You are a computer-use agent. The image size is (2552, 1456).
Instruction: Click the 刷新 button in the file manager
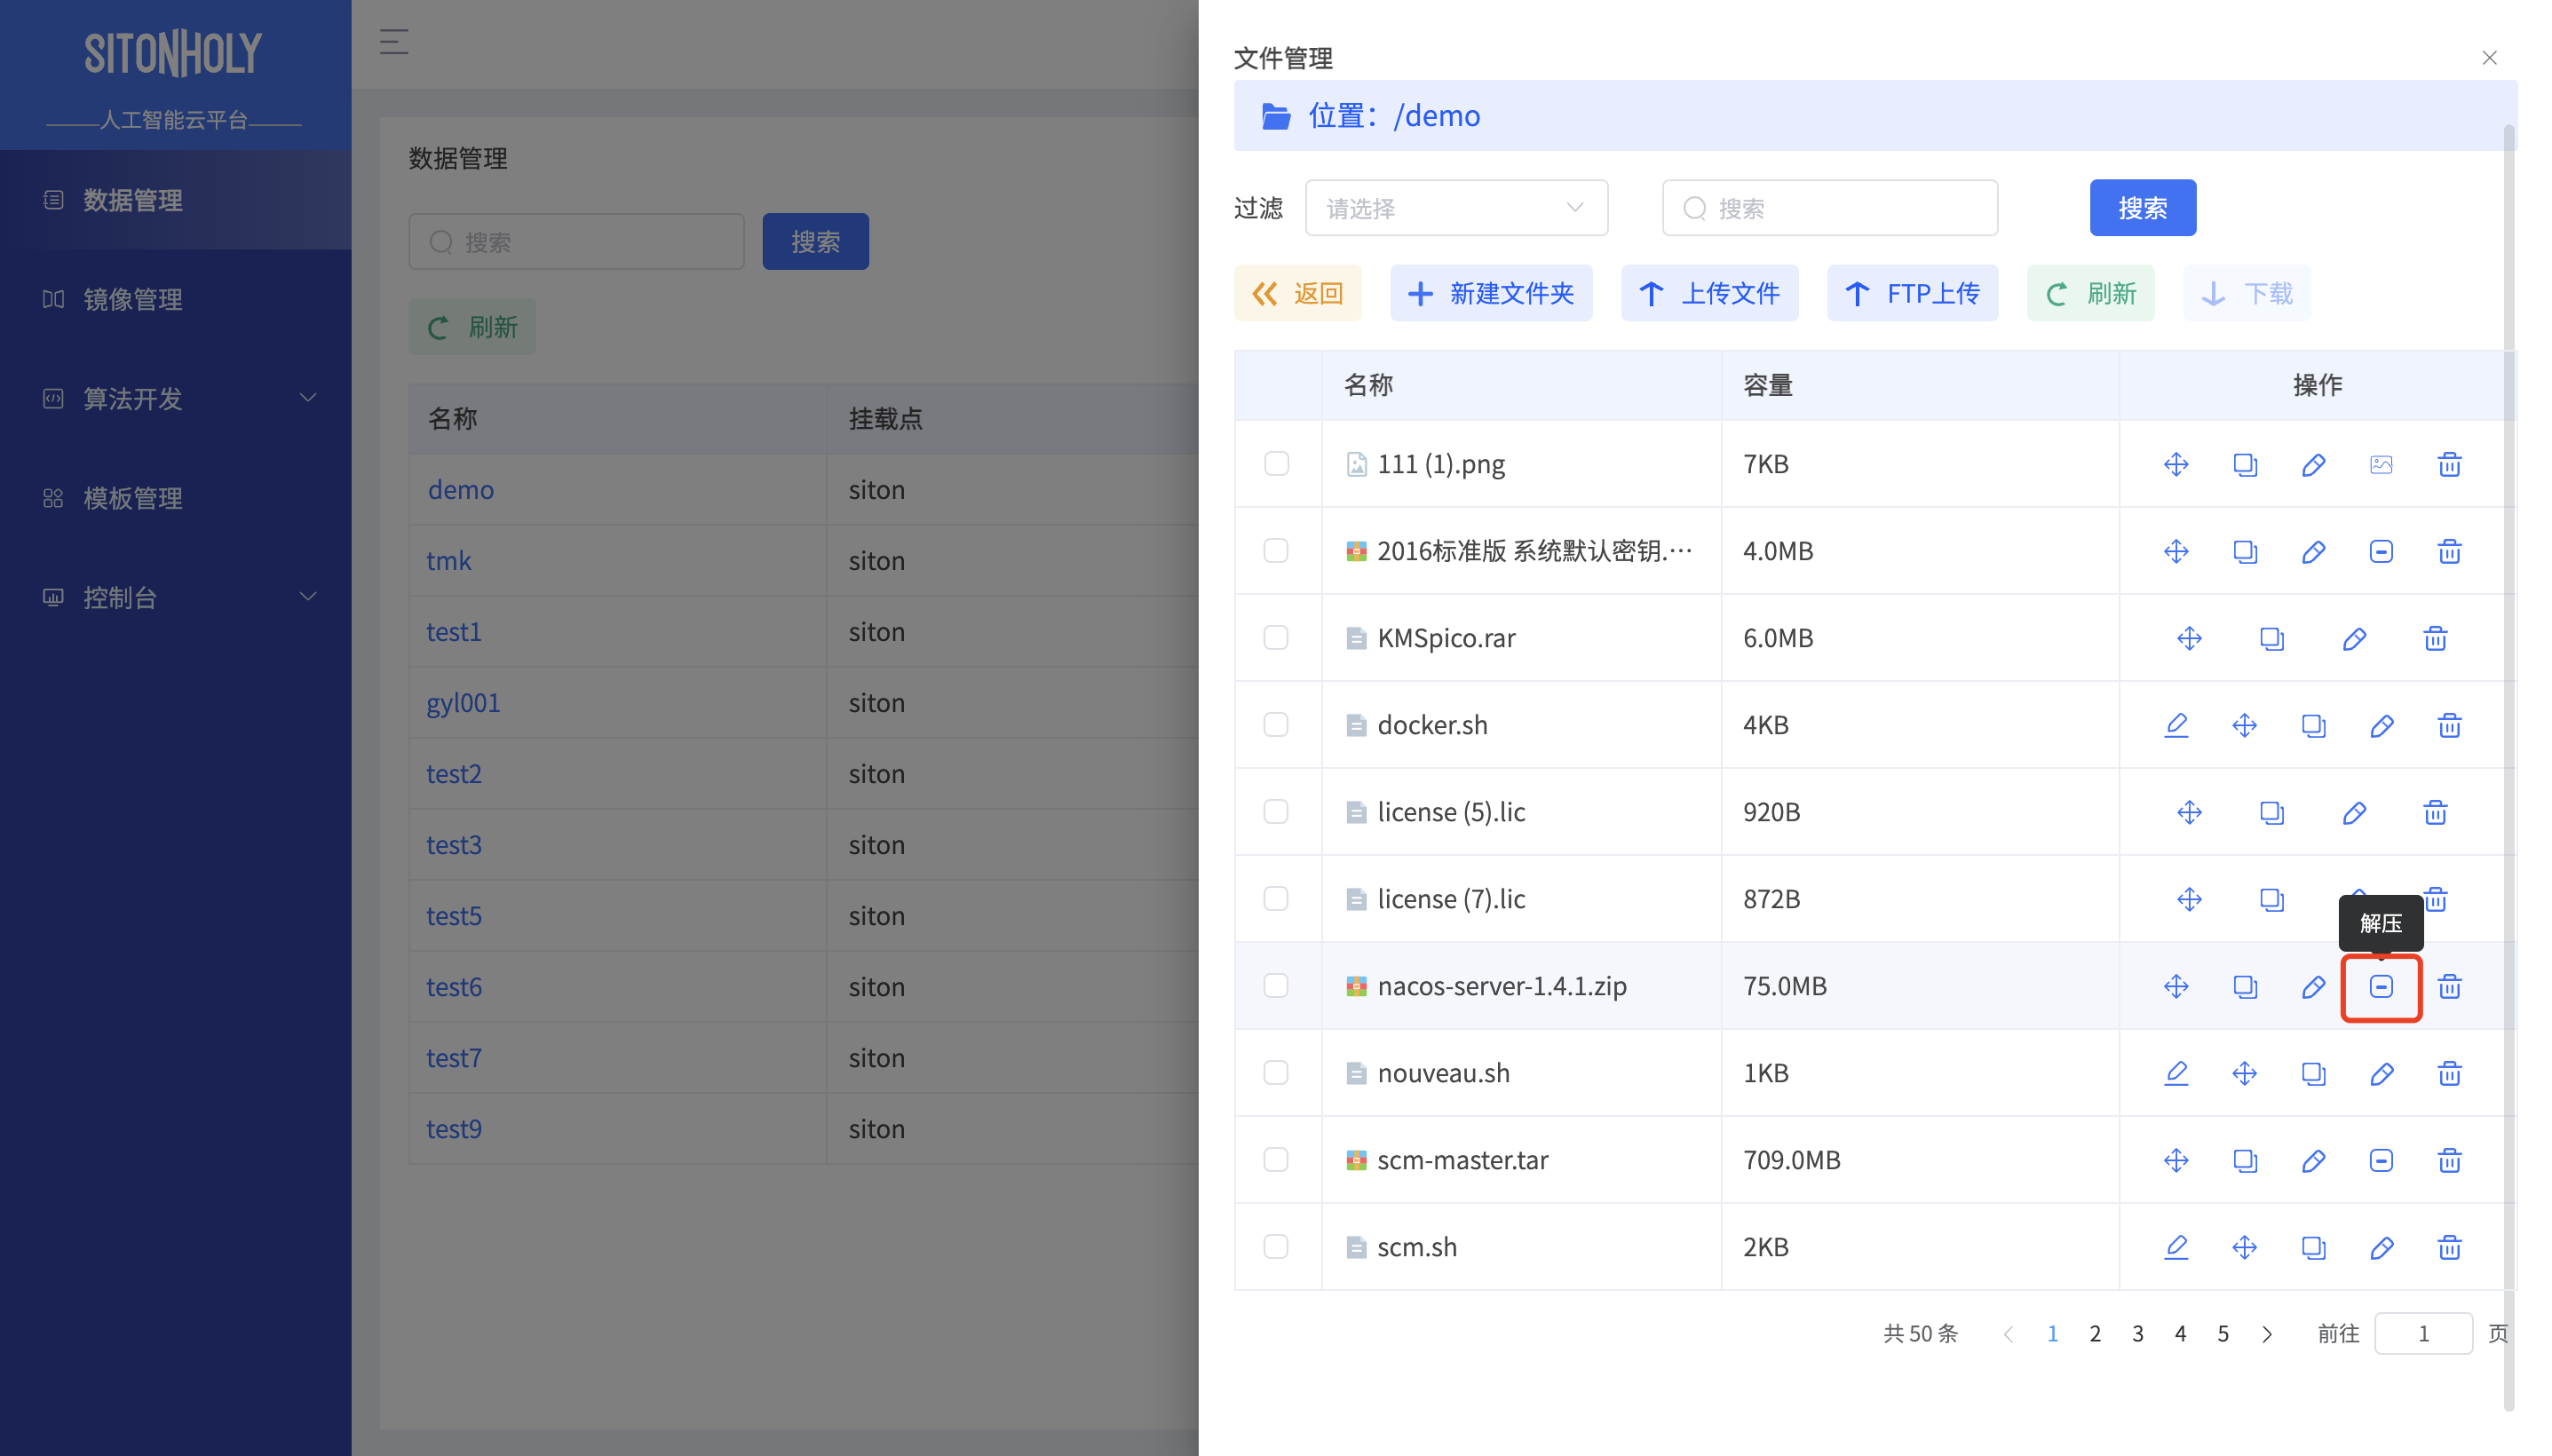(x=2090, y=293)
